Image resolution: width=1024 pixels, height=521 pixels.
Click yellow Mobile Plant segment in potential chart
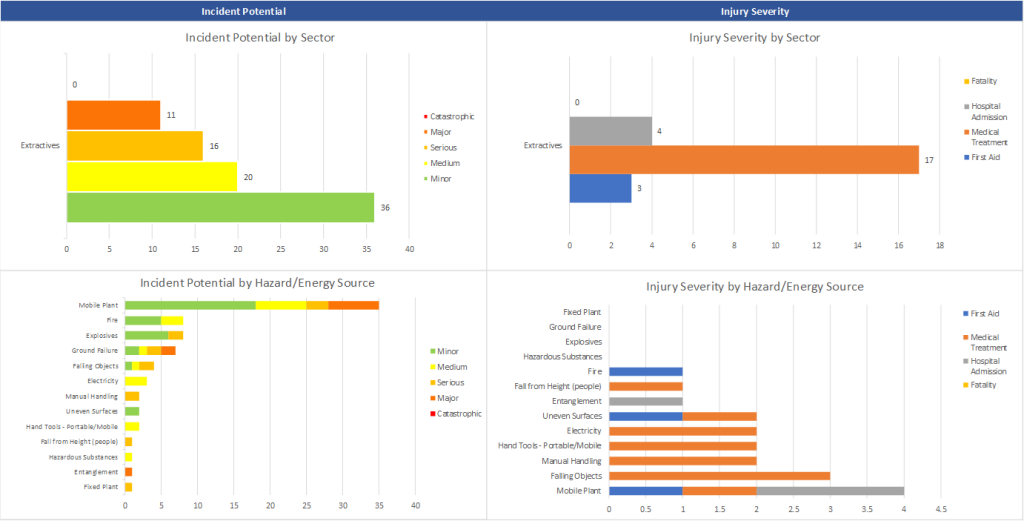coord(281,305)
